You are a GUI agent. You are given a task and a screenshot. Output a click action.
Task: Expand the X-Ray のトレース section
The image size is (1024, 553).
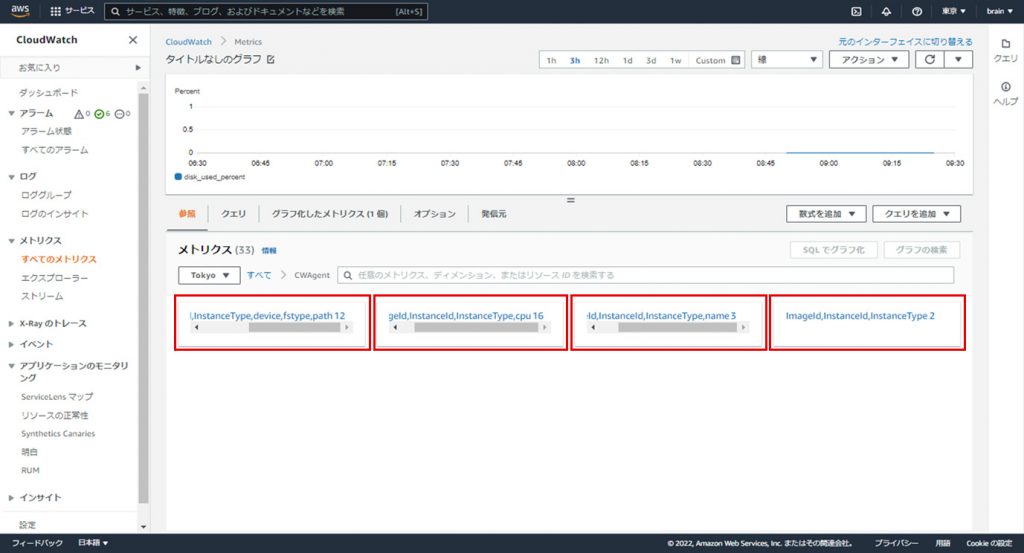click(11, 323)
